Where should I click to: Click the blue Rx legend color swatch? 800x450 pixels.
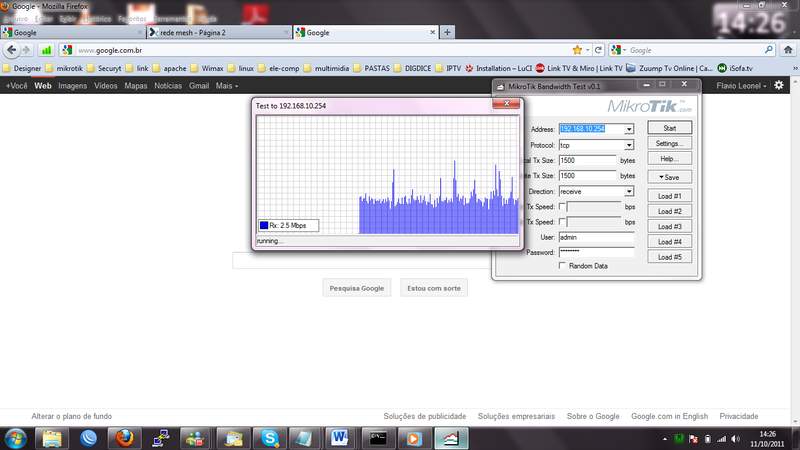pyautogui.click(x=264, y=225)
